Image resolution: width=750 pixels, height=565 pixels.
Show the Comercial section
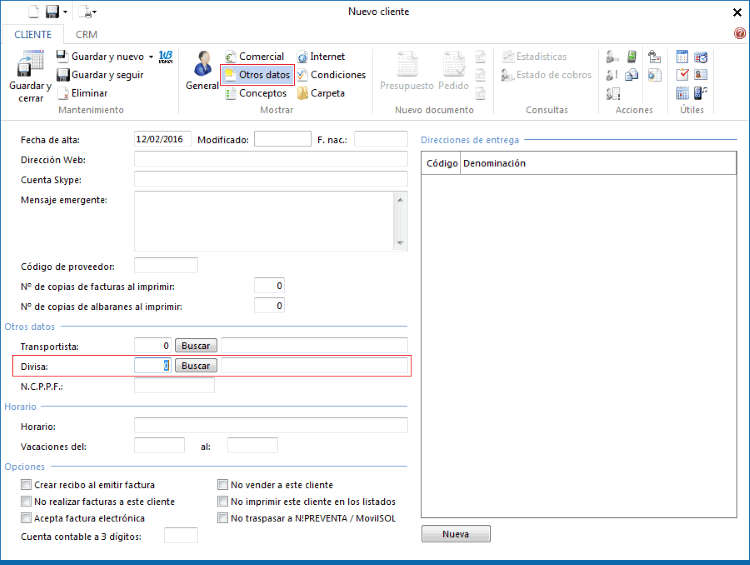pos(231,57)
